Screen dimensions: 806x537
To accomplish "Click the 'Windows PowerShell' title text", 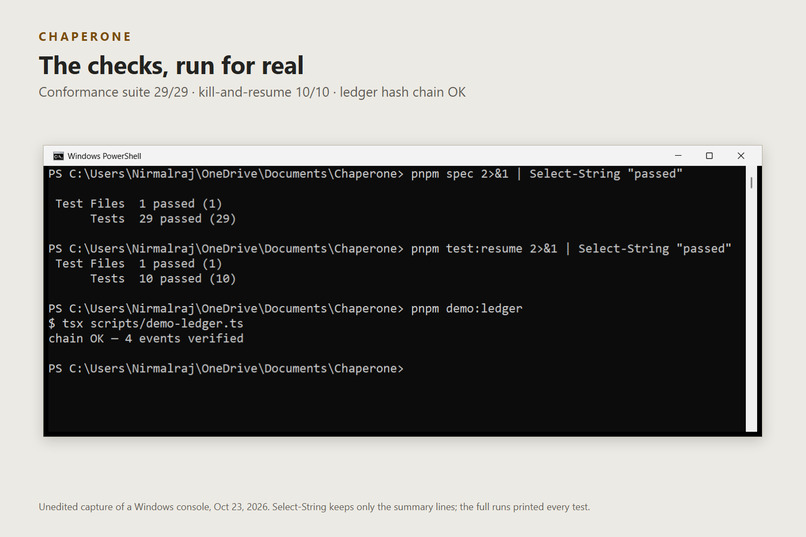I will (104, 156).
